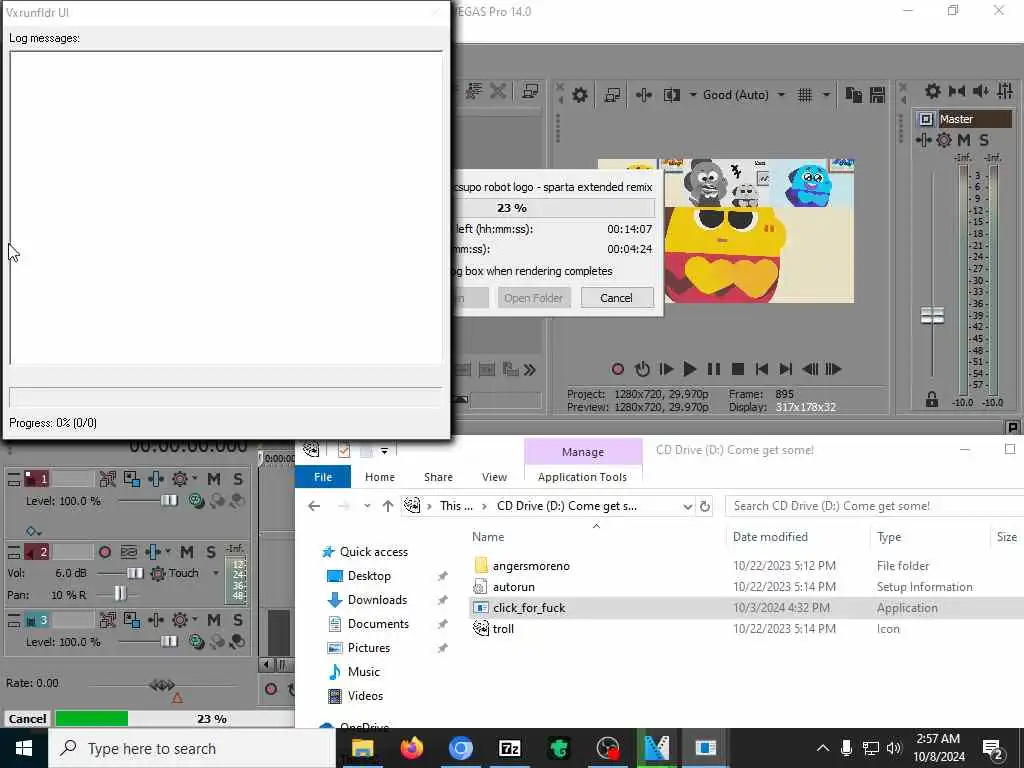The width and height of the screenshot is (1024, 768).
Task: Toggle Downmix Output in Master Bus
Action: [x=957, y=91]
